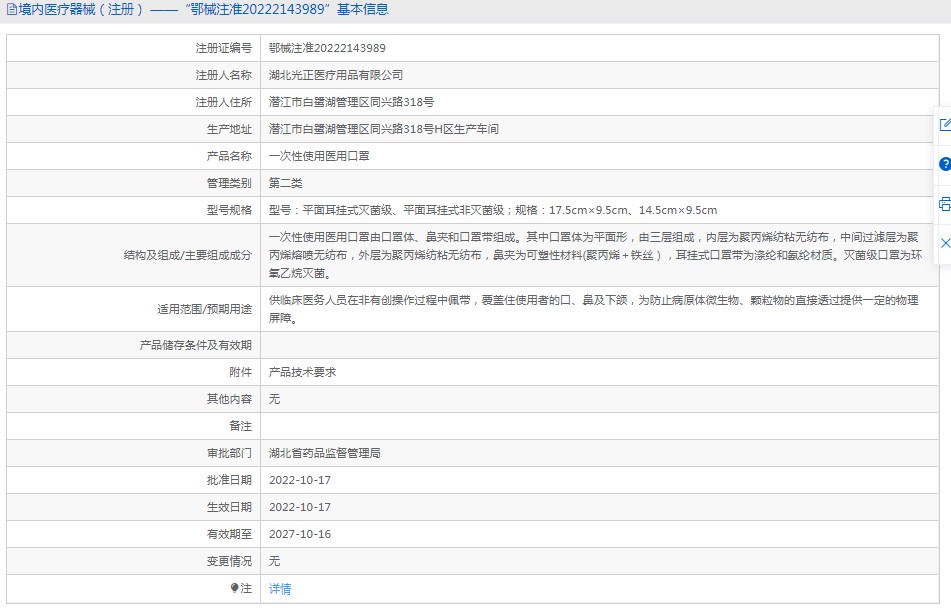Click the 其他内容 label
Viewport: 951px width, 611px height.
(229, 399)
